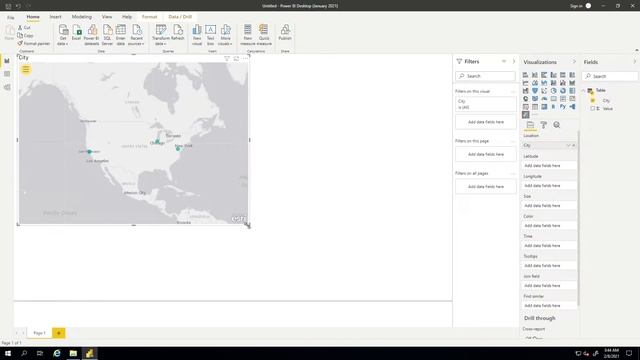Open the More visuals dropdown
The width and height of the screenshot is (640, 360).
[x=225, y=35]
